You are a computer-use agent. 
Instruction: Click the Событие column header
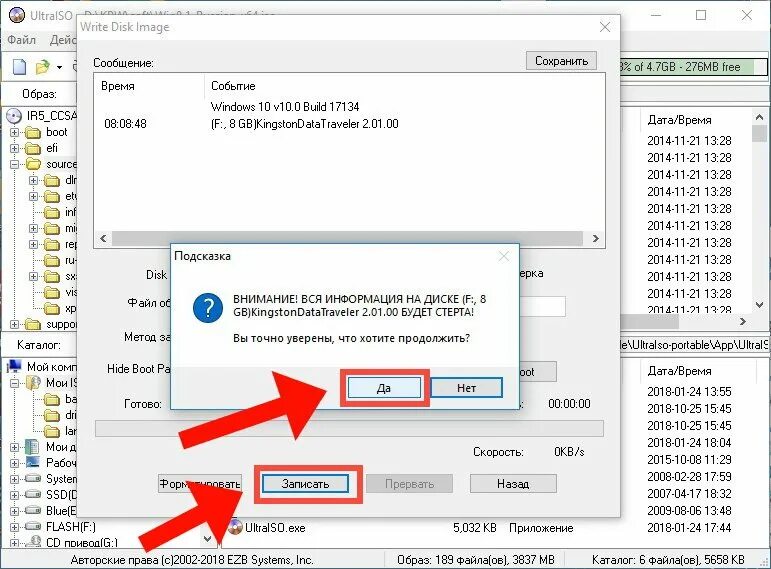233,86
